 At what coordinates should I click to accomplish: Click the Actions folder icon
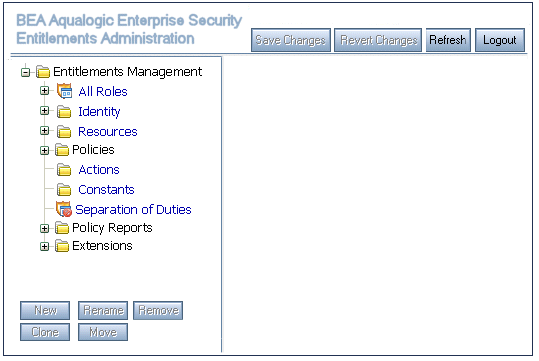click(64, 170)
